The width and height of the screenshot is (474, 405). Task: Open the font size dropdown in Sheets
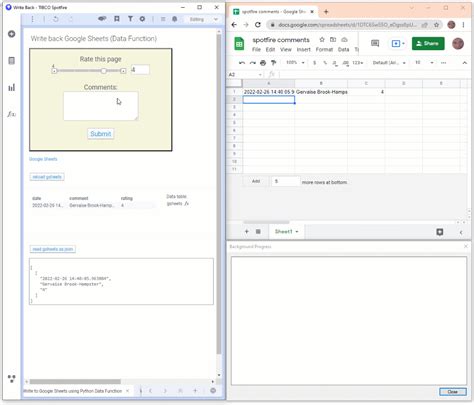(424, 63)
